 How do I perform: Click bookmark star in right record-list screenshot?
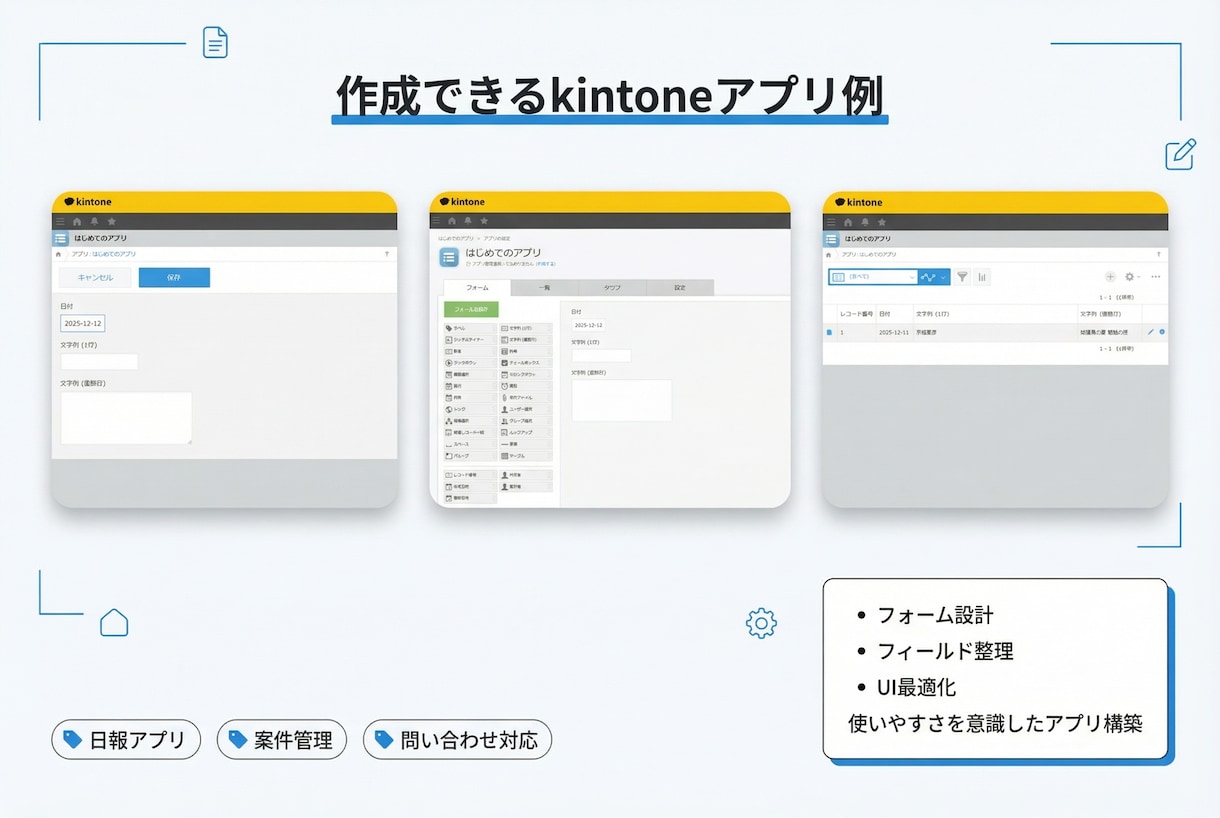[882, 222]
